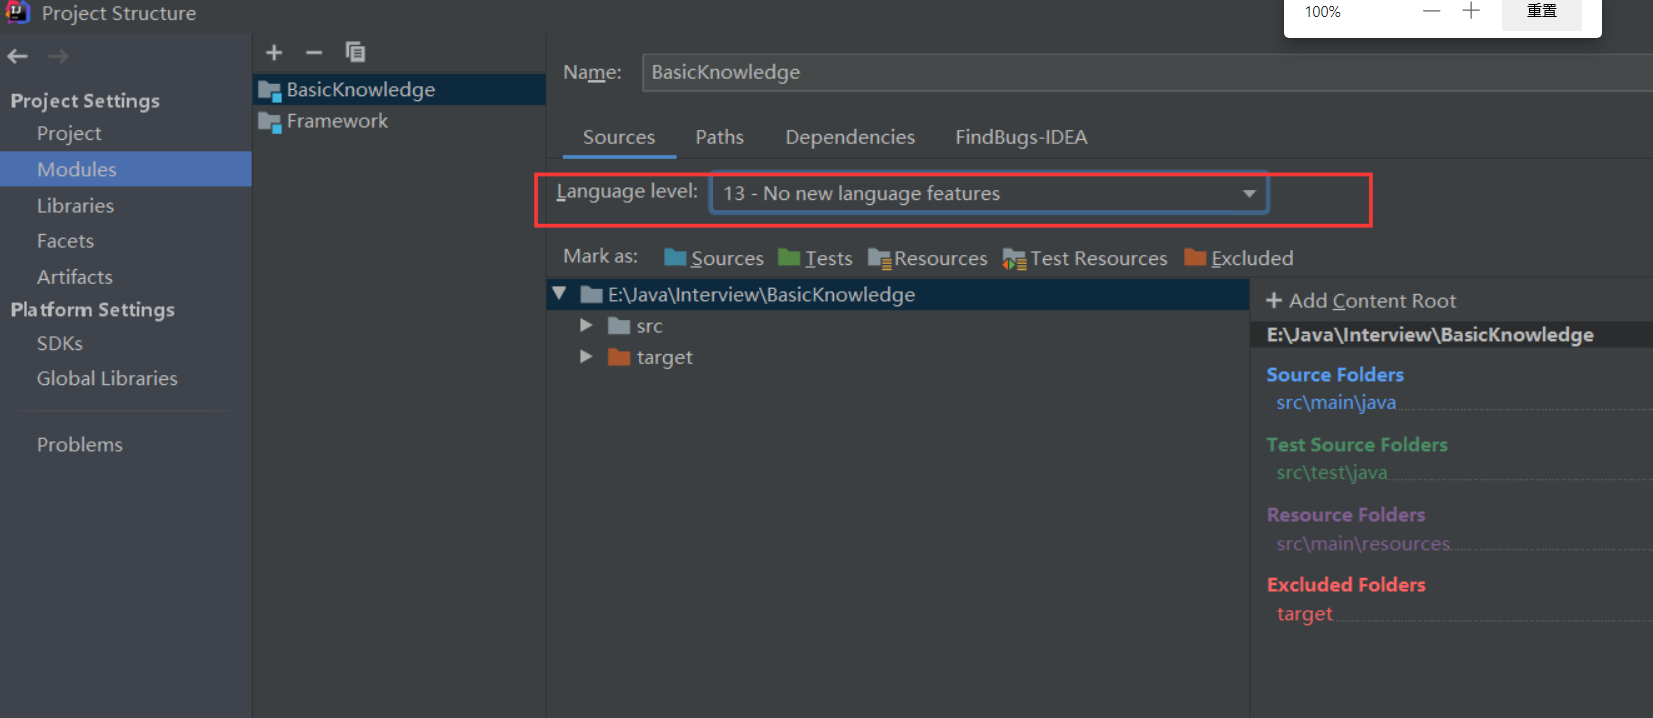Click the Source Folders heading

click(1335, 374)
